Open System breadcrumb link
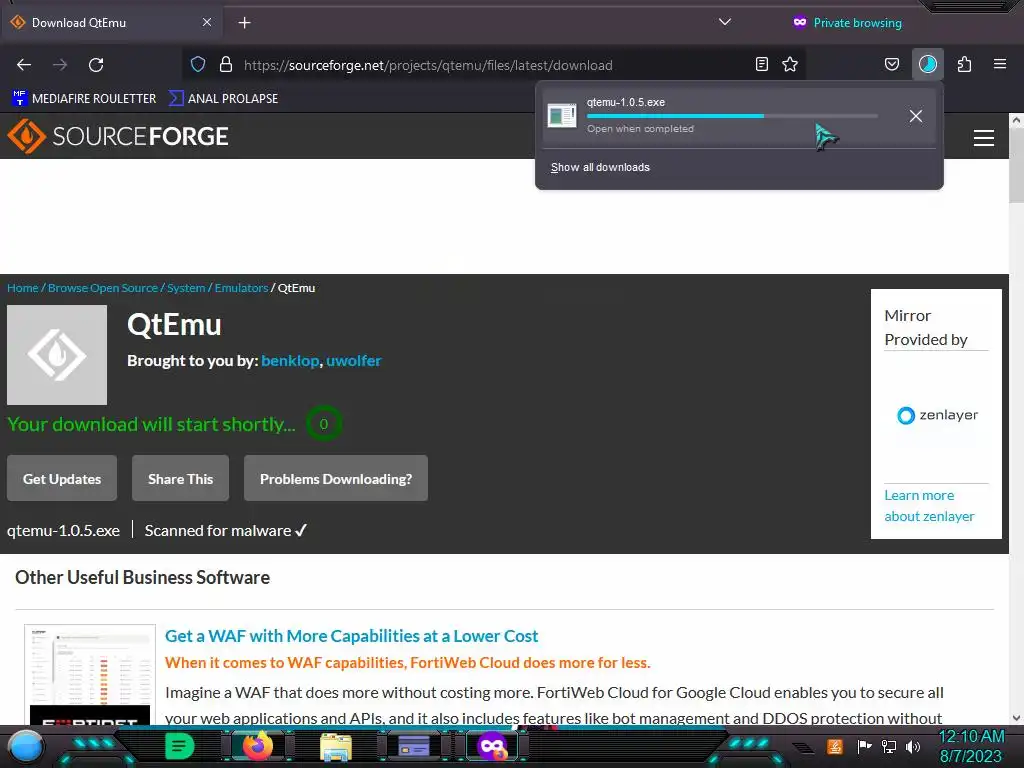This screenshot has width=1024, height=768. 186,288
